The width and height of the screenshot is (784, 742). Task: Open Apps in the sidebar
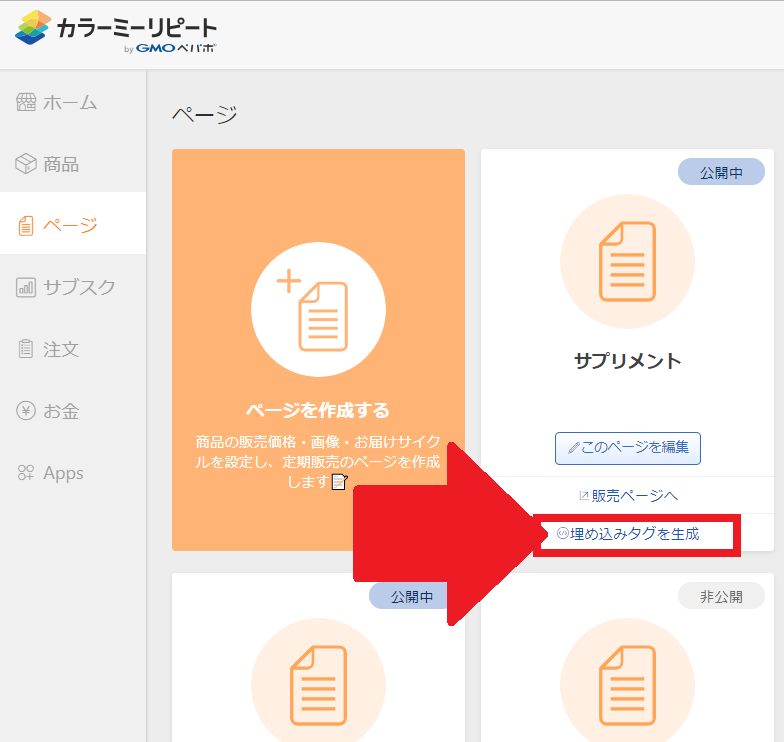(x=72, y=472)
